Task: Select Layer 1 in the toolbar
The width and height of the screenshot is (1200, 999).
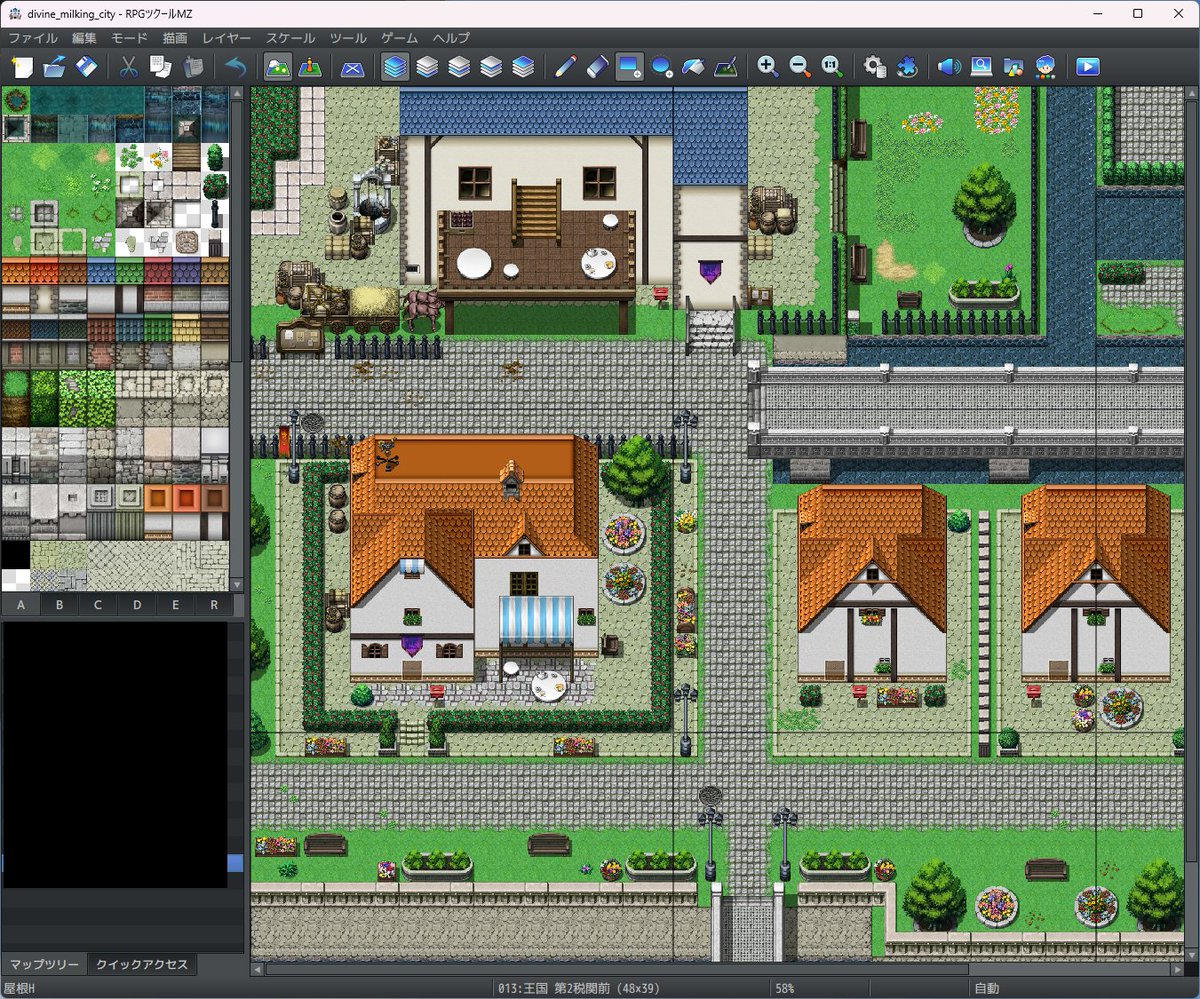Action: (x=427, y=67)
